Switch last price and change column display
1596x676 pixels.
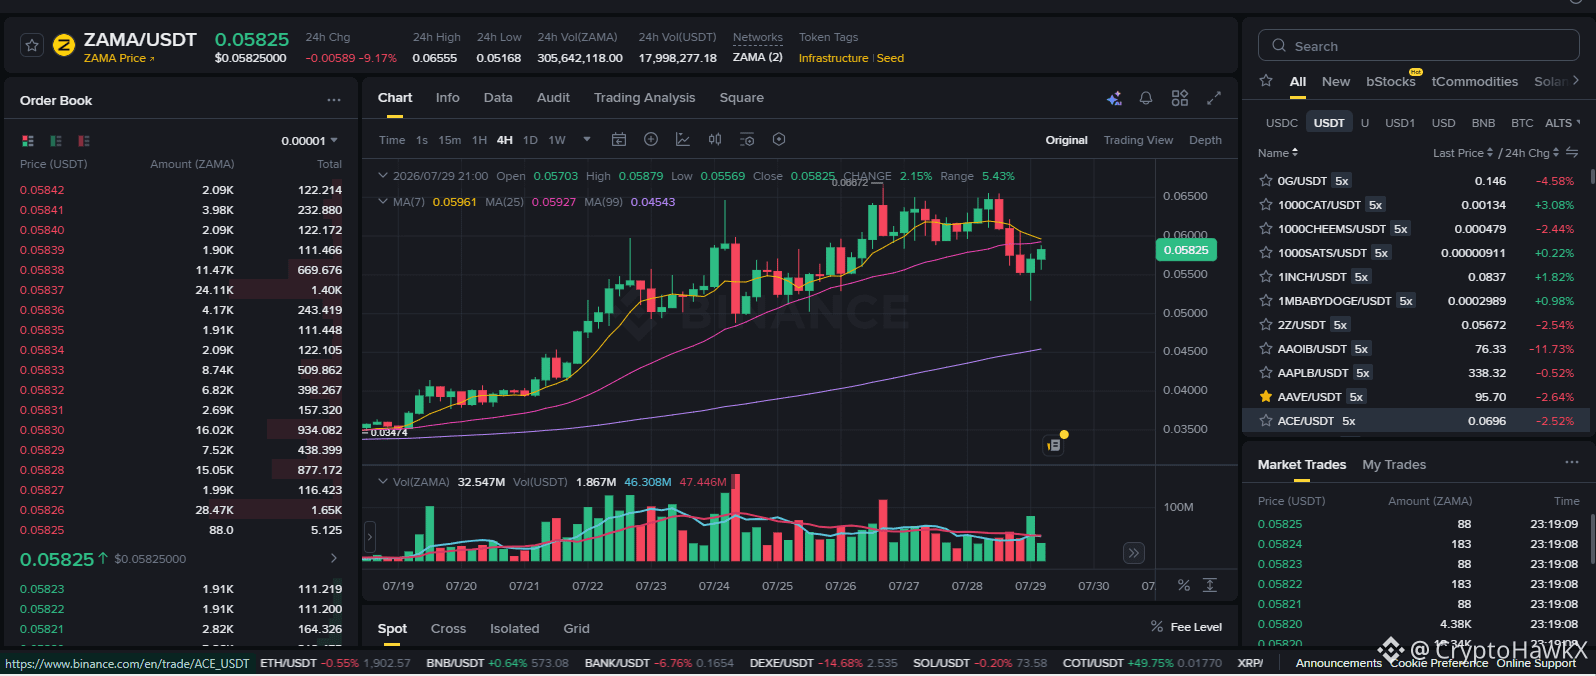(1572, 153)
